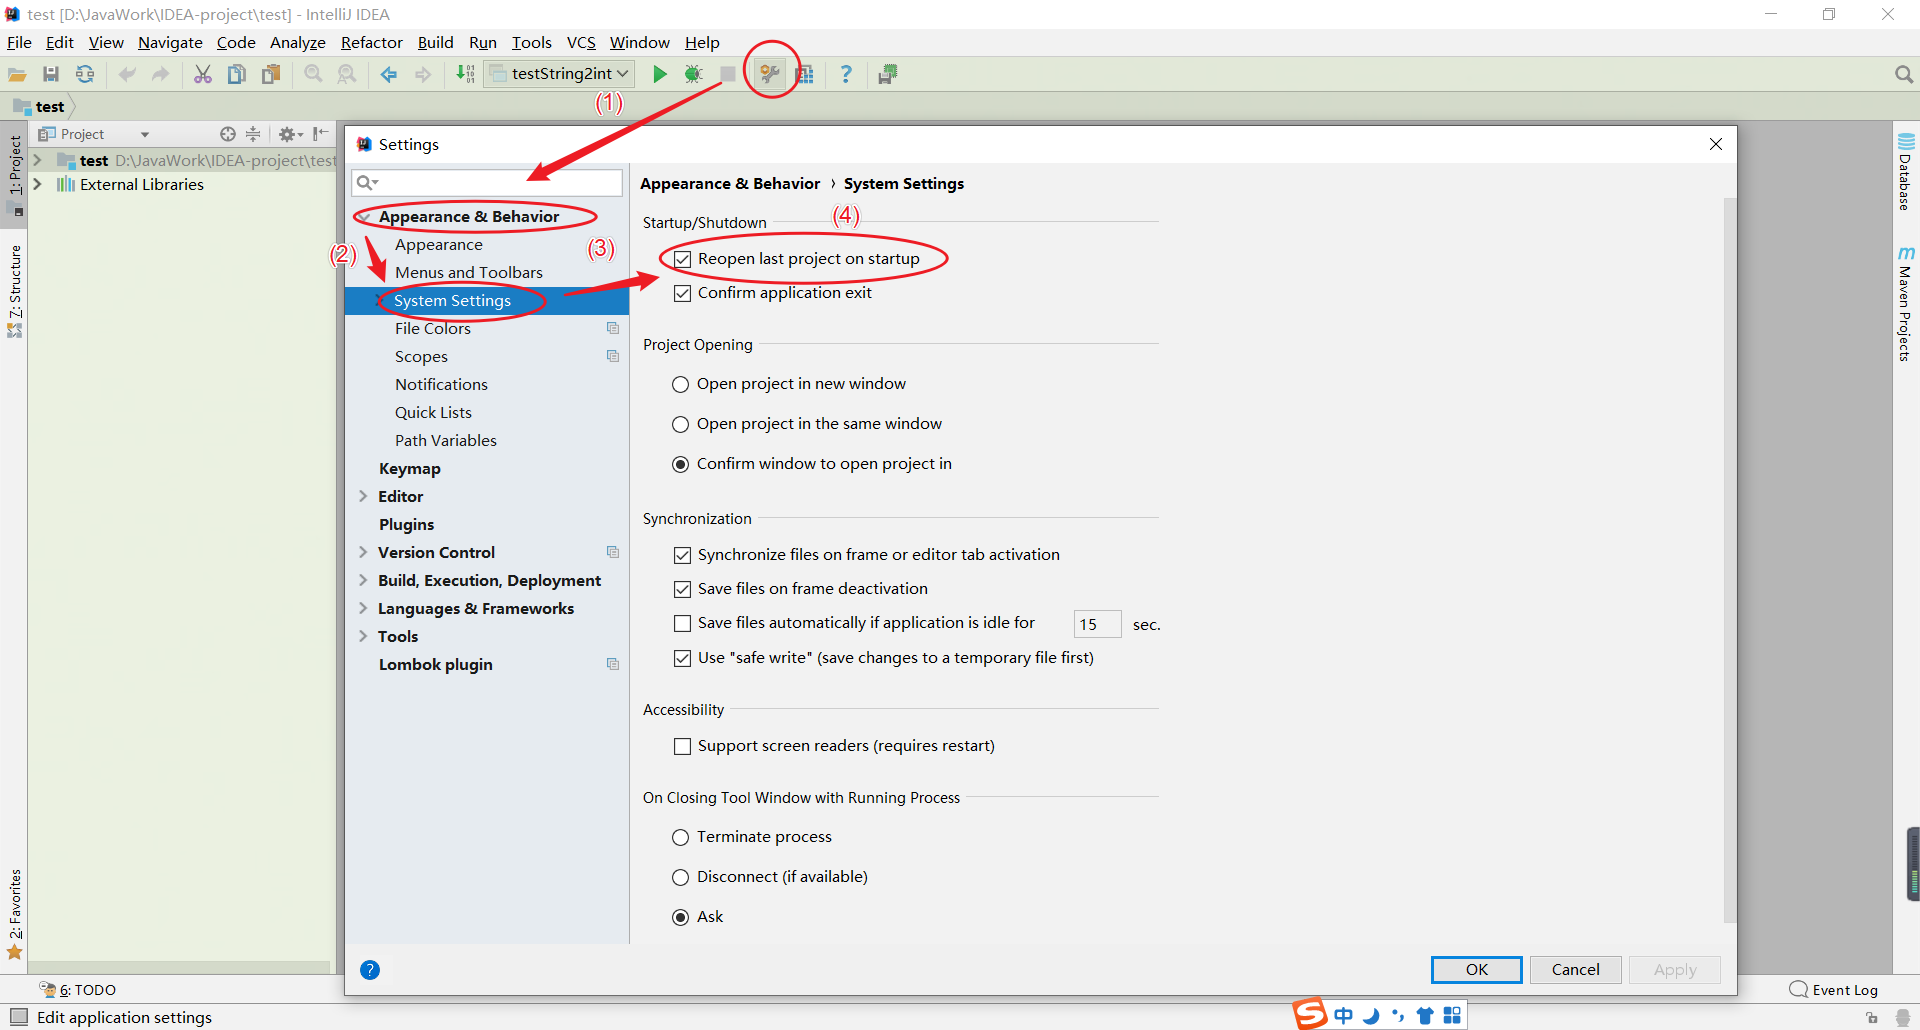Viewport: 1920px width, 1030px height.
Task: Click the Cut scissors icon
Action: pyautogui.click(x=203, y=74)
